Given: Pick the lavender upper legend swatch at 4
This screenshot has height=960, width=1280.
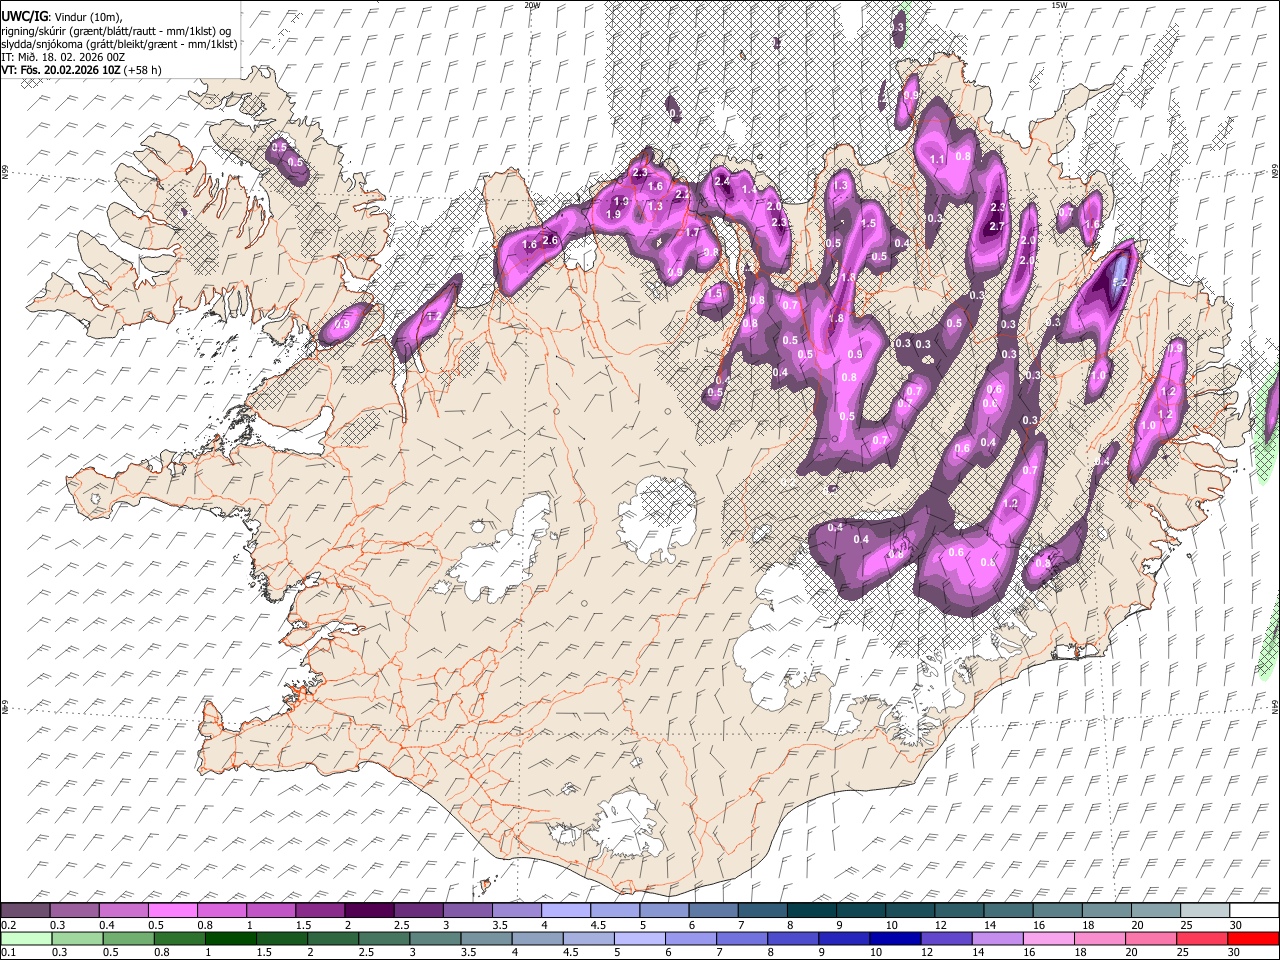Looking at the screenshot, I should coord(565,910).
